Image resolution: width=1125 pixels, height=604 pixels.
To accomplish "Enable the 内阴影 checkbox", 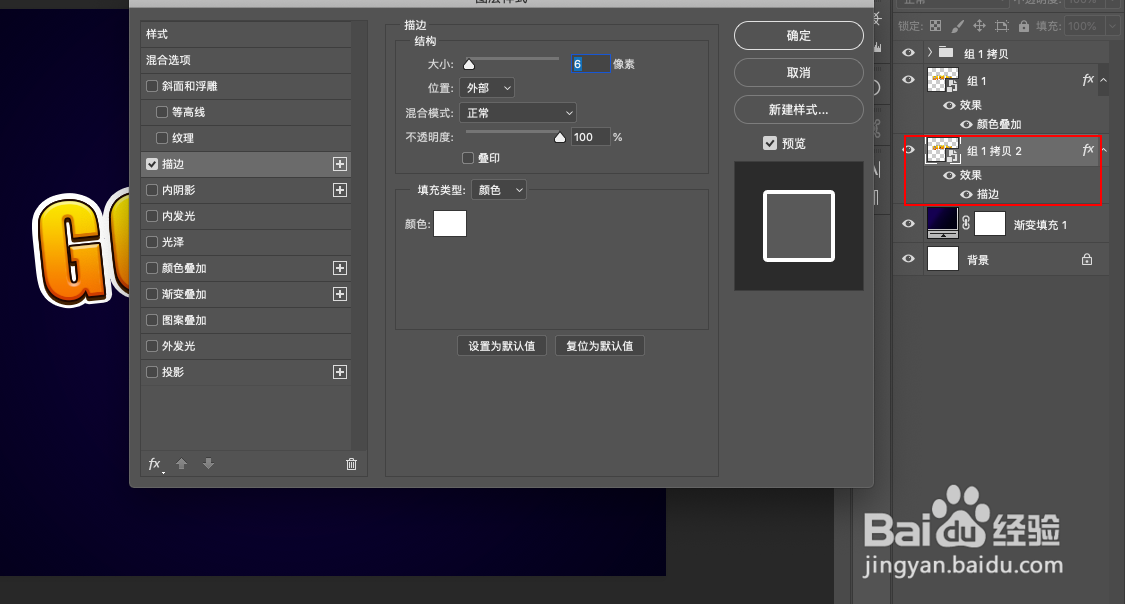I will pos(152,190).
